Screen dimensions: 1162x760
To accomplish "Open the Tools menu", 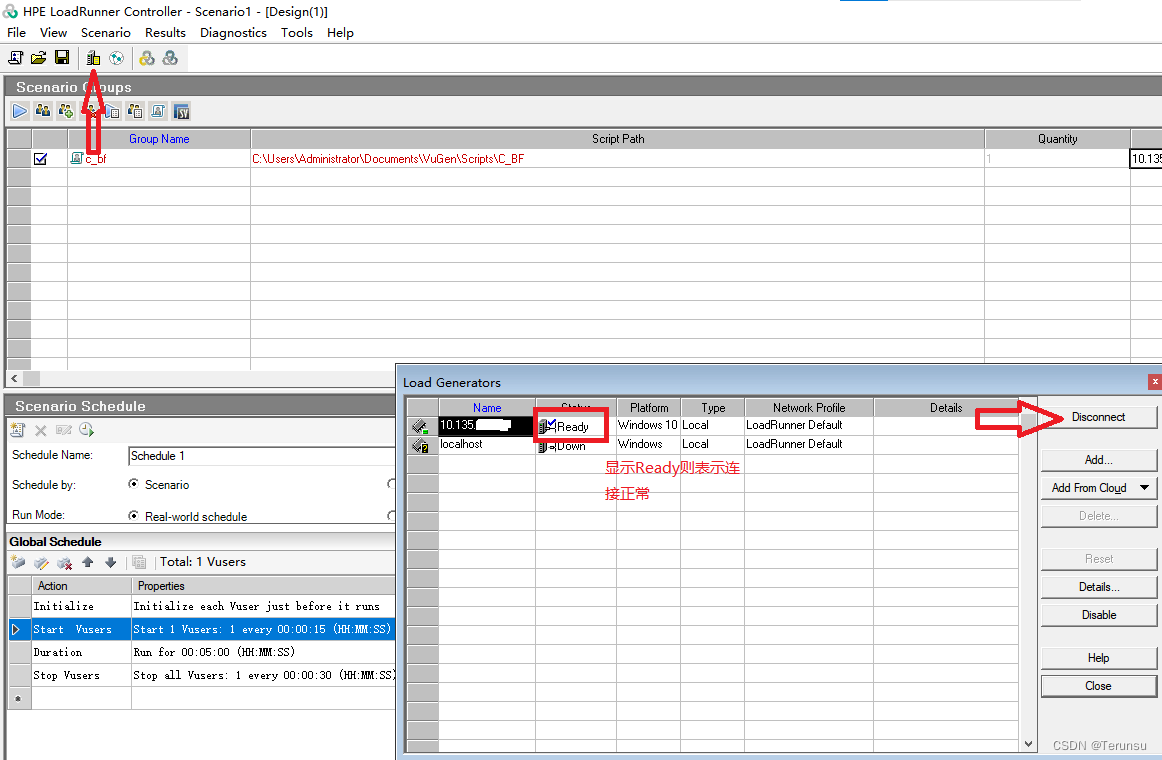I will pyautogui.click(x=296, y=33).
